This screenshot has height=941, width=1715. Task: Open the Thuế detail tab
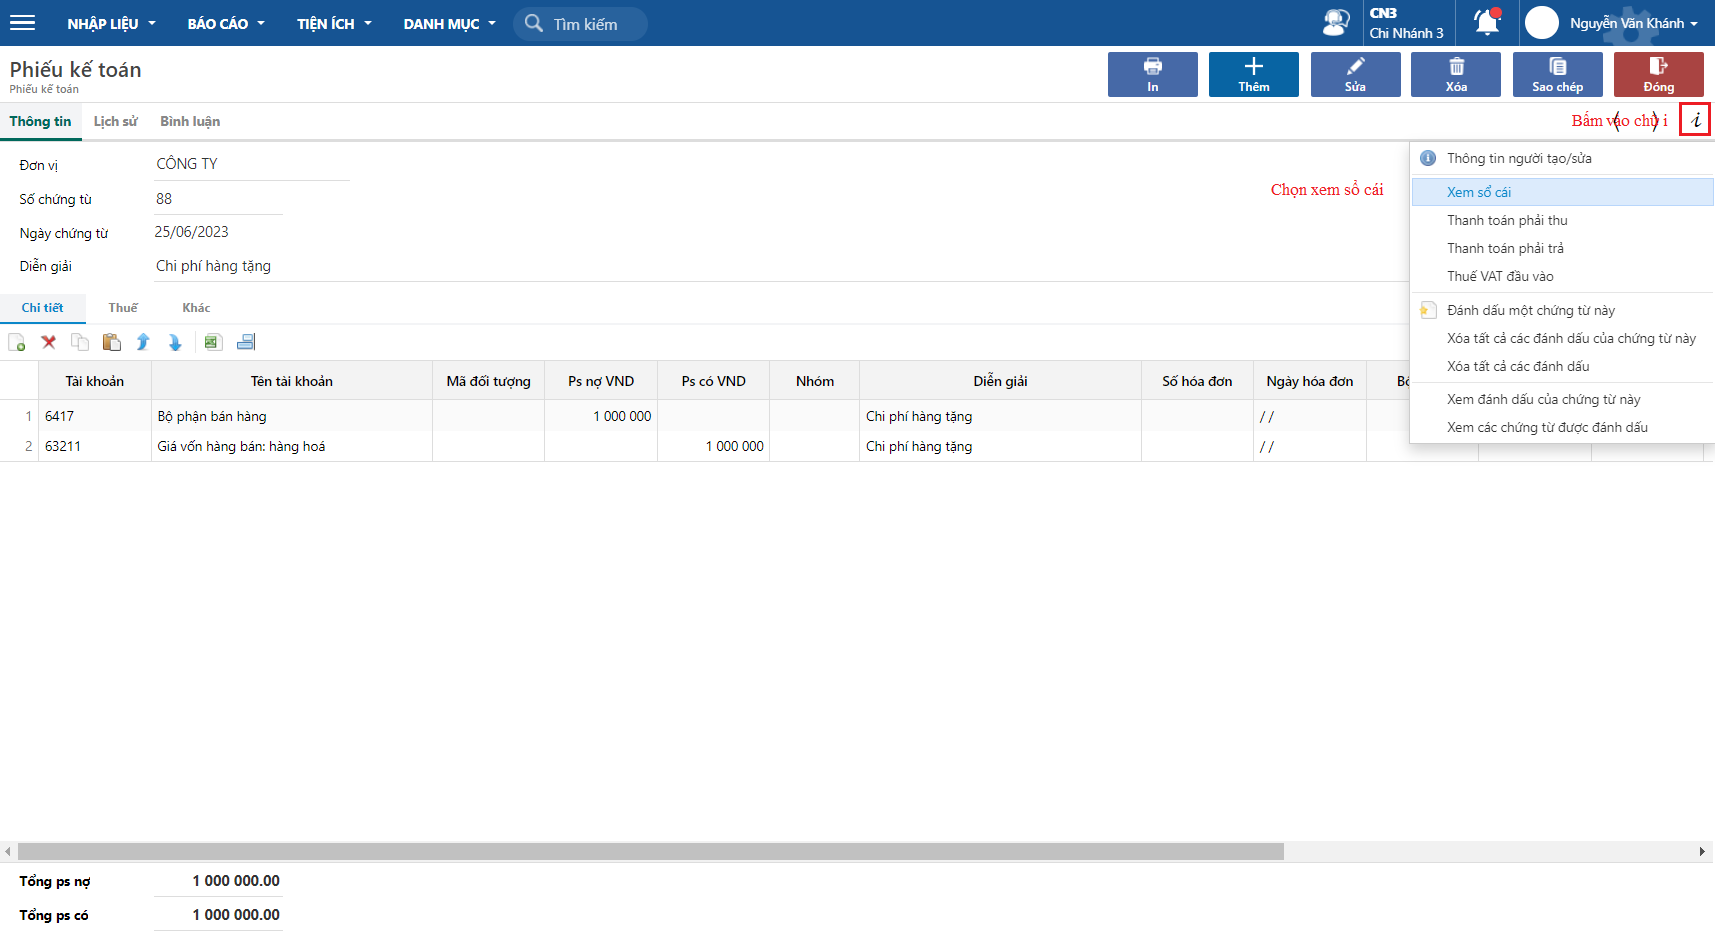coord(123,308)
